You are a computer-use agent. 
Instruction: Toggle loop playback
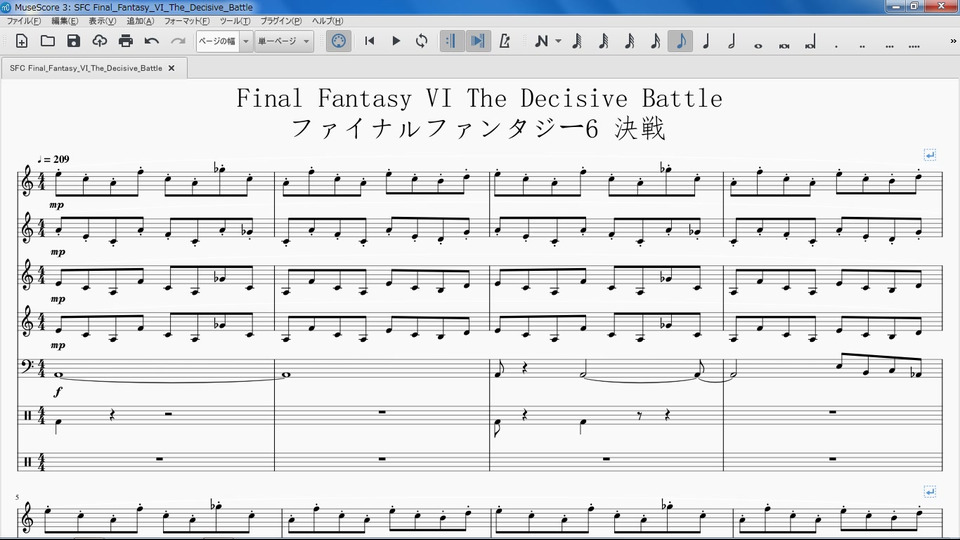[x=421, y=41]
